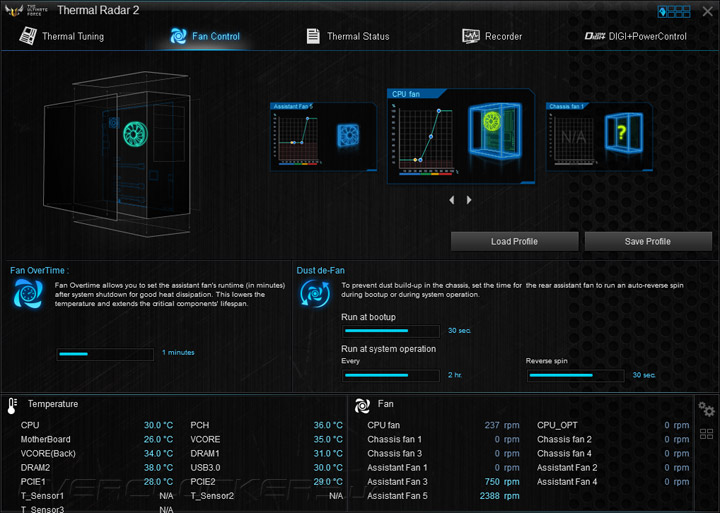Click the CPU temperature 30.0 °C value

(158, 425)
